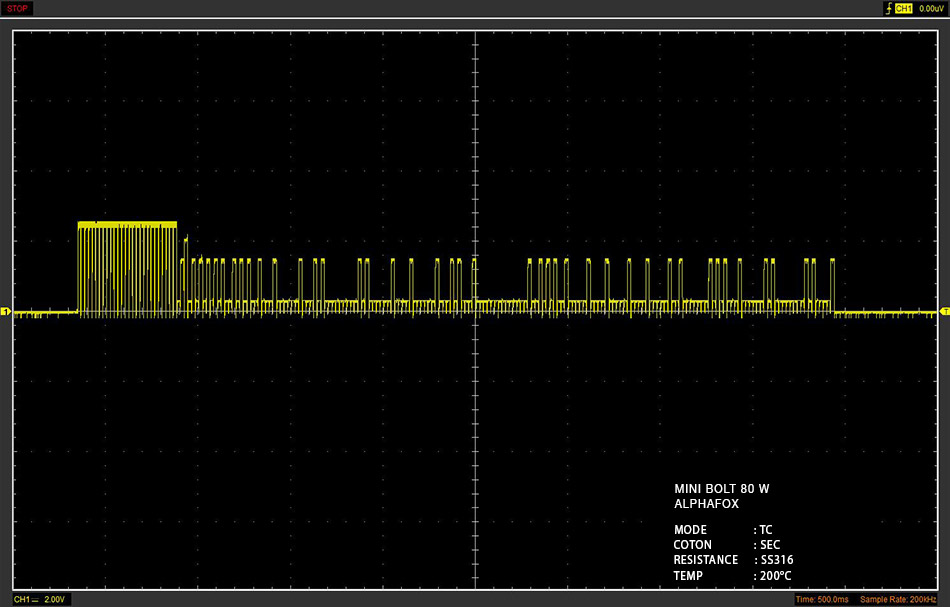This screenshot has height=607, width=950.
Task: Click the ALPHAFOX annotation text
Action: 706,503
